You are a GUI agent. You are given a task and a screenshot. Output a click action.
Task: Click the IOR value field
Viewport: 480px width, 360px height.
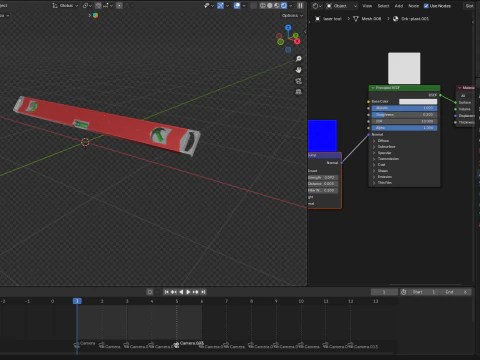click(404, 121)
